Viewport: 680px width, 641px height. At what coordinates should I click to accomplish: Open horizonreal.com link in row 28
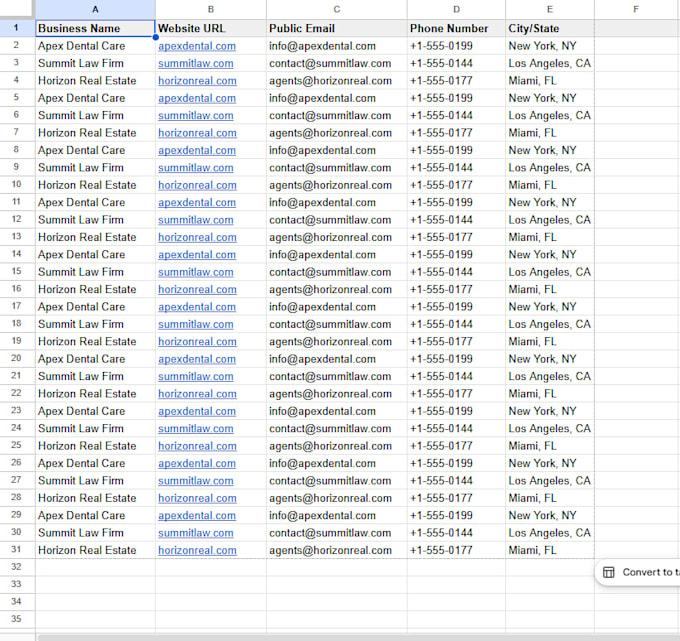pyautogui.click(x=197, y=498)
